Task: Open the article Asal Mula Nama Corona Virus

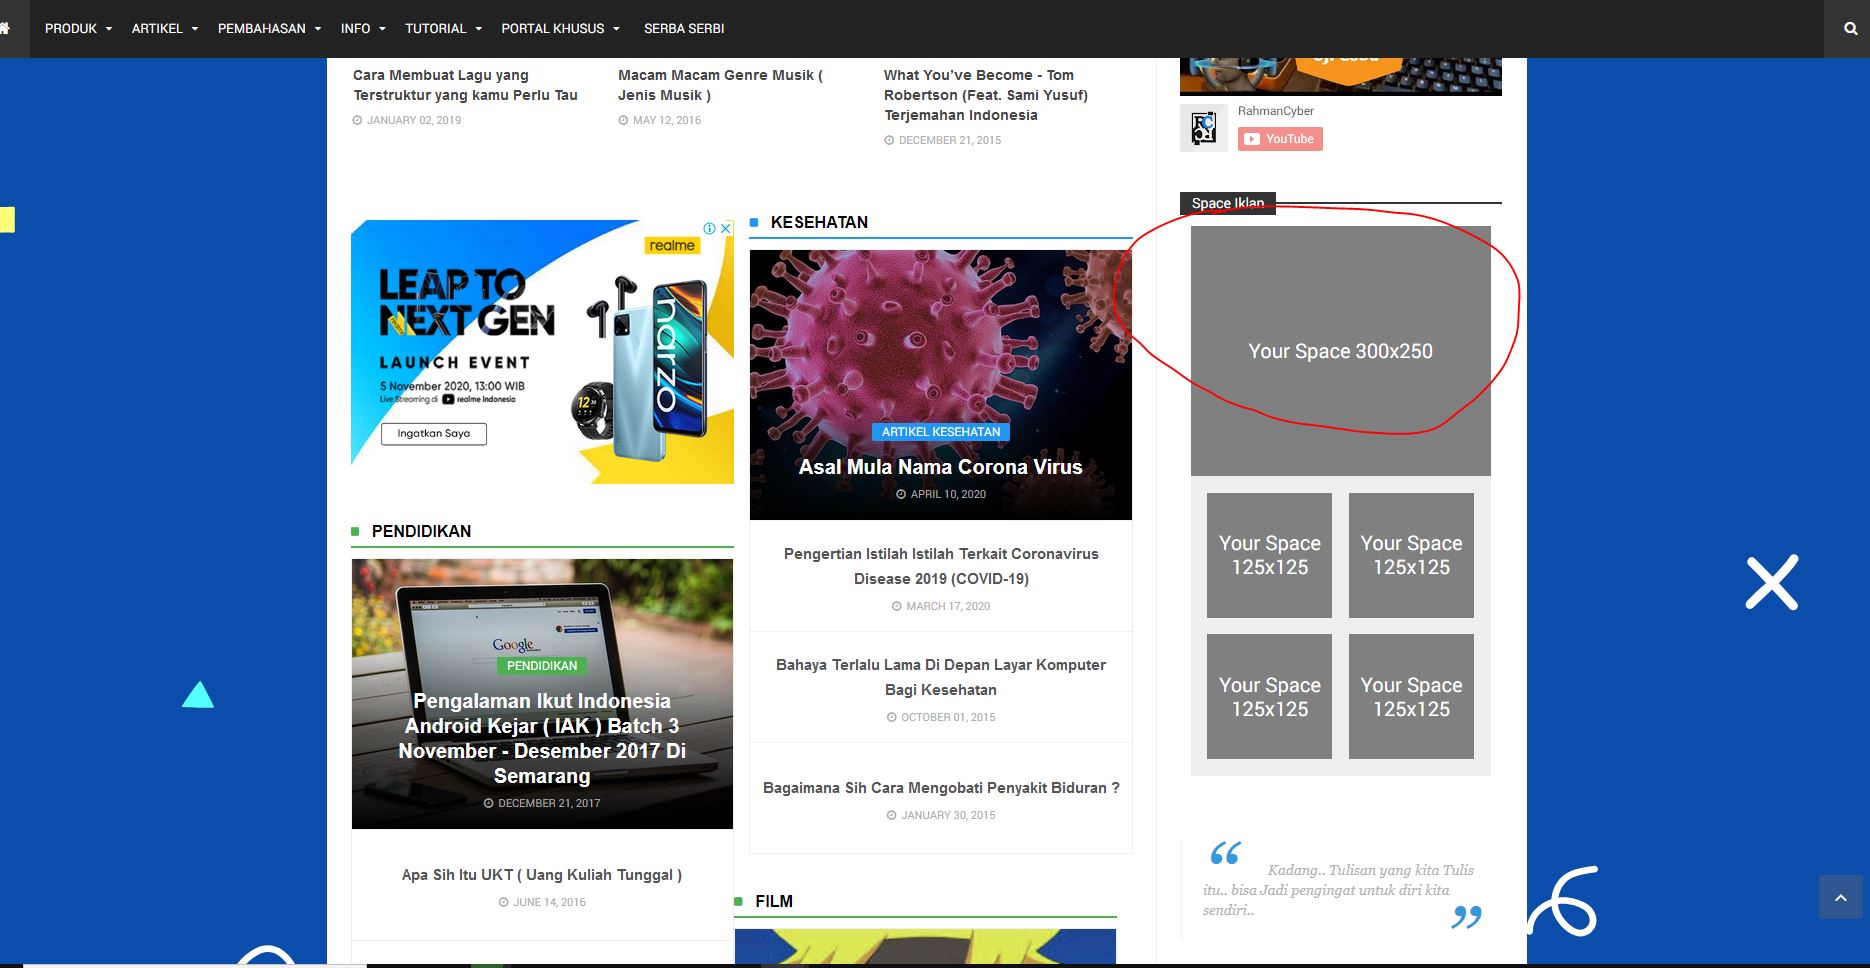Action: click(x=939, y=466)
